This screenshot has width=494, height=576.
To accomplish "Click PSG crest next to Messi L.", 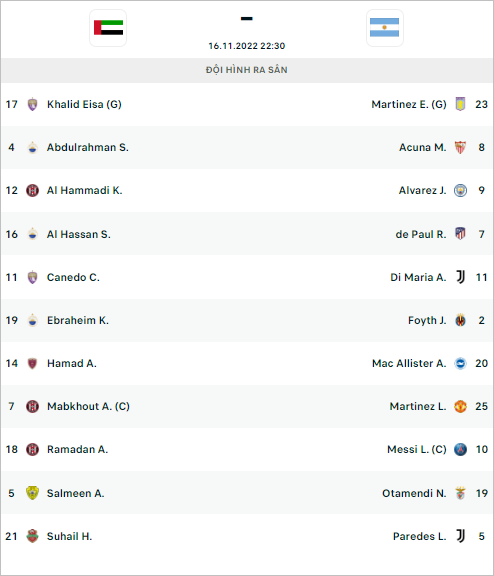I will coord(460,449).
